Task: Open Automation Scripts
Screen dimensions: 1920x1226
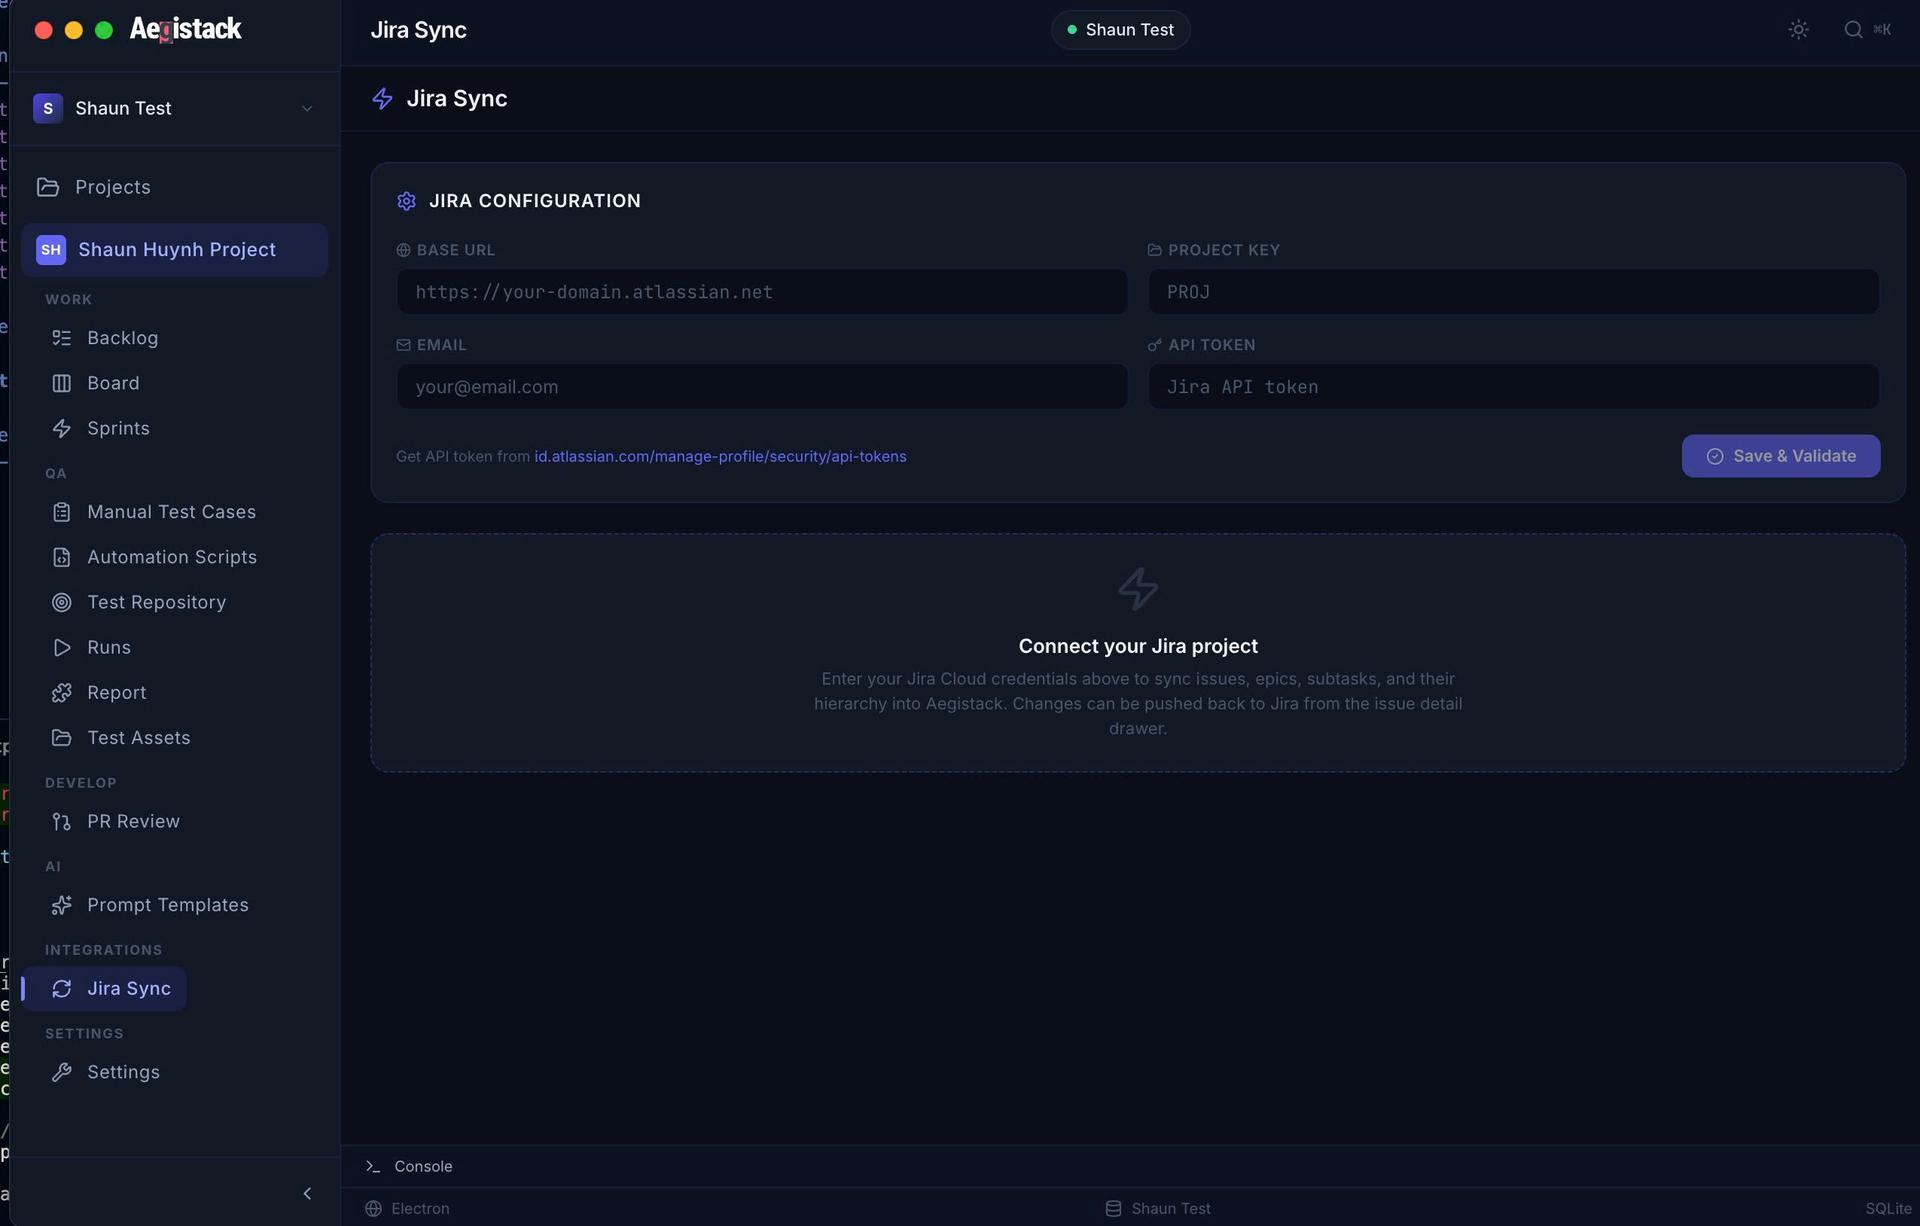Action: (174, 557)
